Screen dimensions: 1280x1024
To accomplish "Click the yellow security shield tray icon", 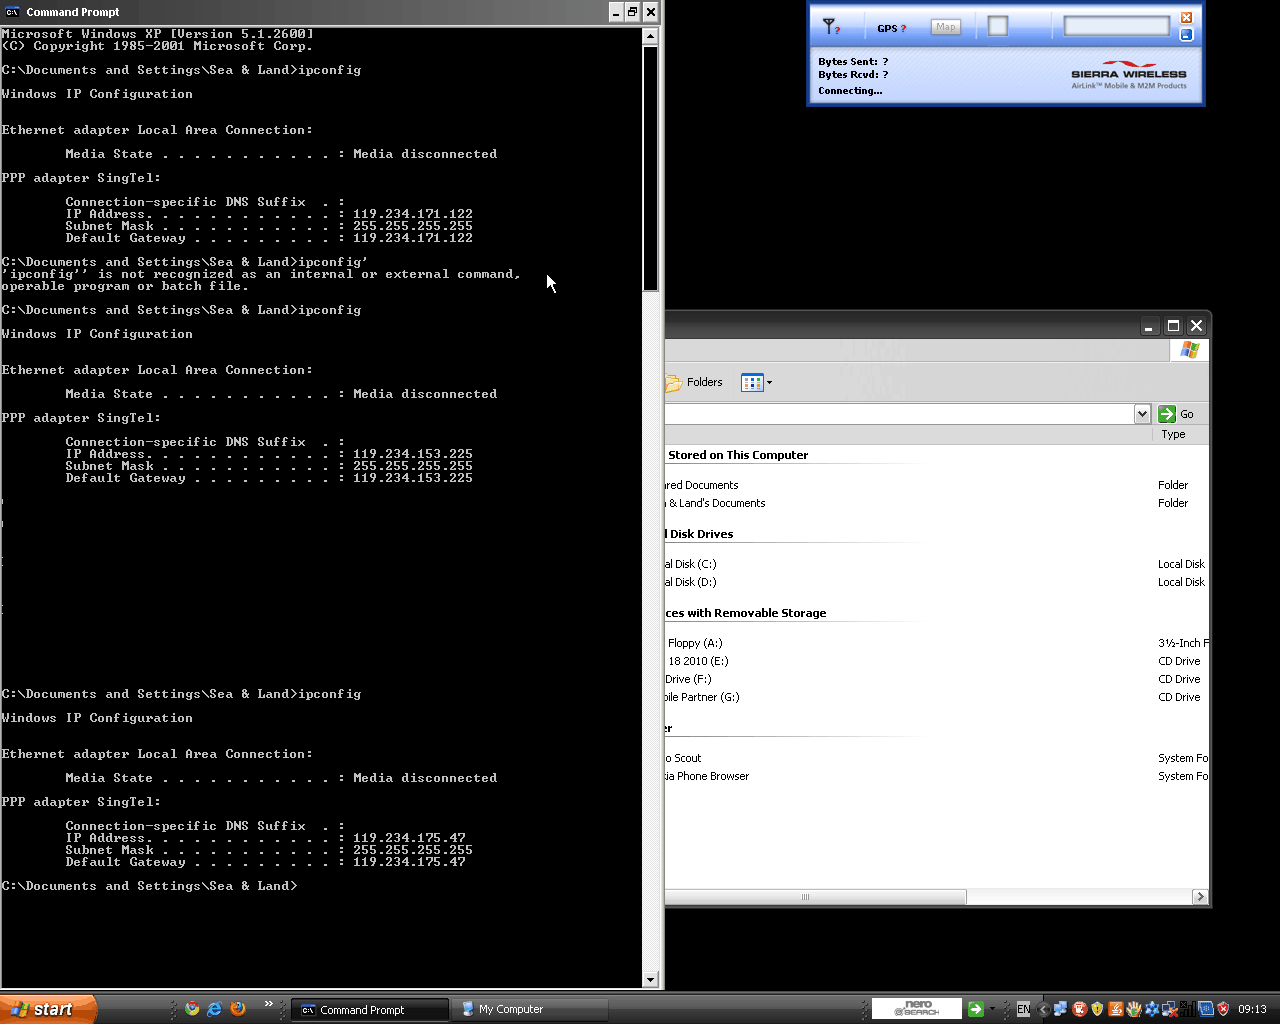I will tap(1097, 1009).
